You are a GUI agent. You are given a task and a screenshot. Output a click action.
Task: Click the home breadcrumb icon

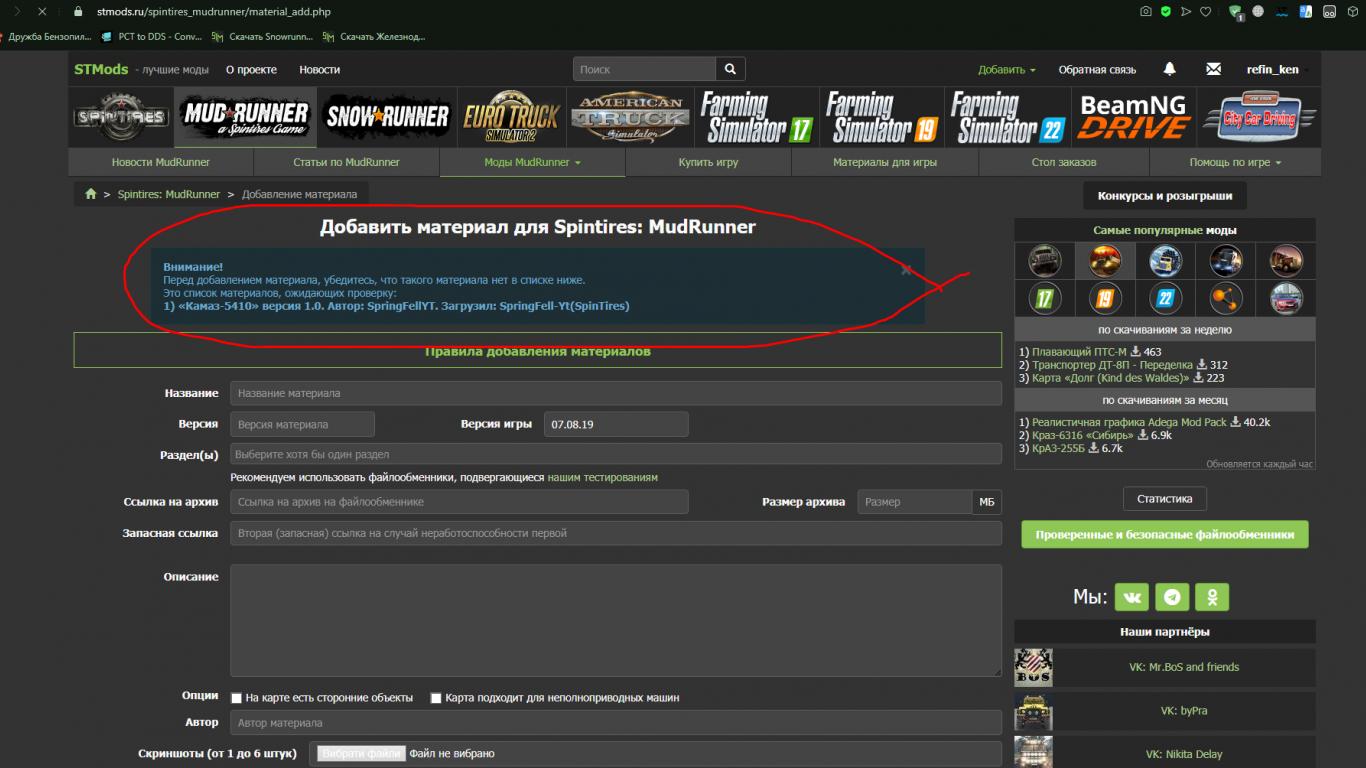91,194
